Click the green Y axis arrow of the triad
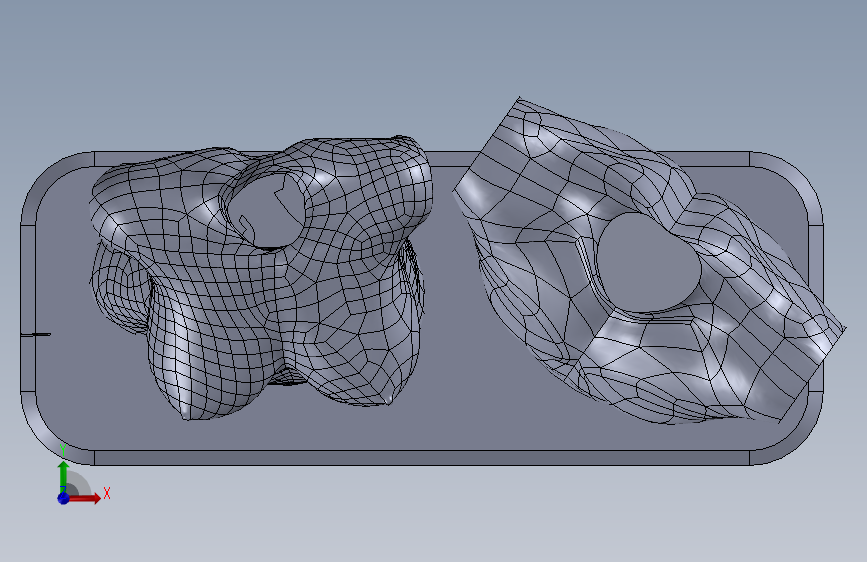 tap(64, 476)
